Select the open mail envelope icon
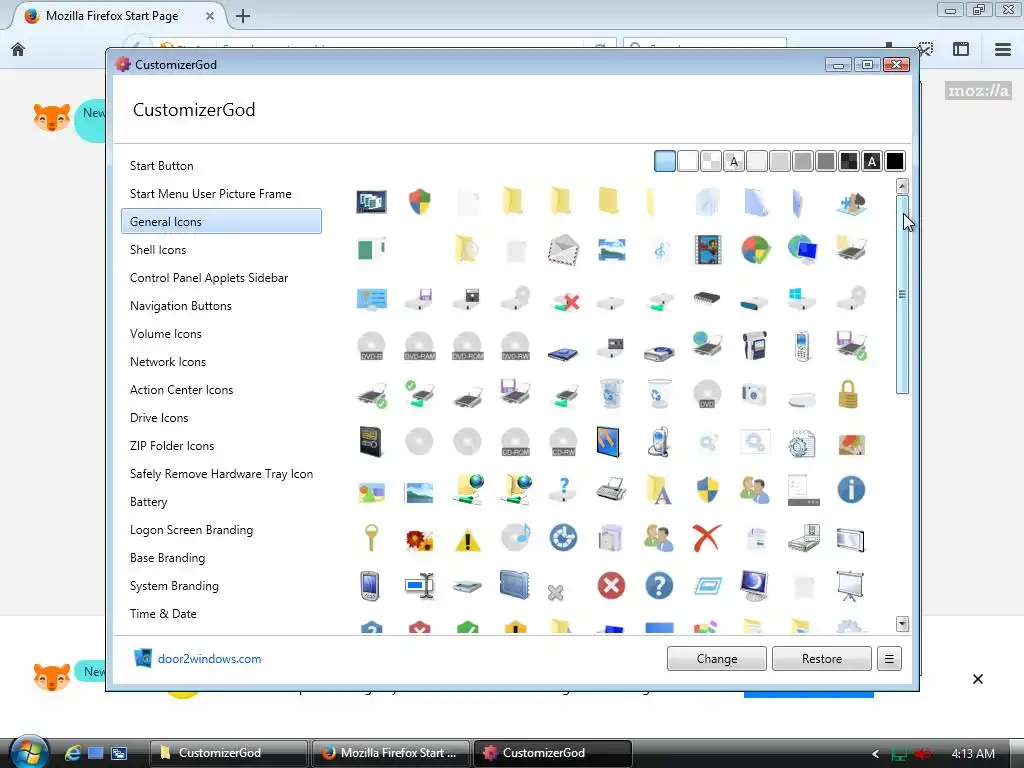 [564, 250]
